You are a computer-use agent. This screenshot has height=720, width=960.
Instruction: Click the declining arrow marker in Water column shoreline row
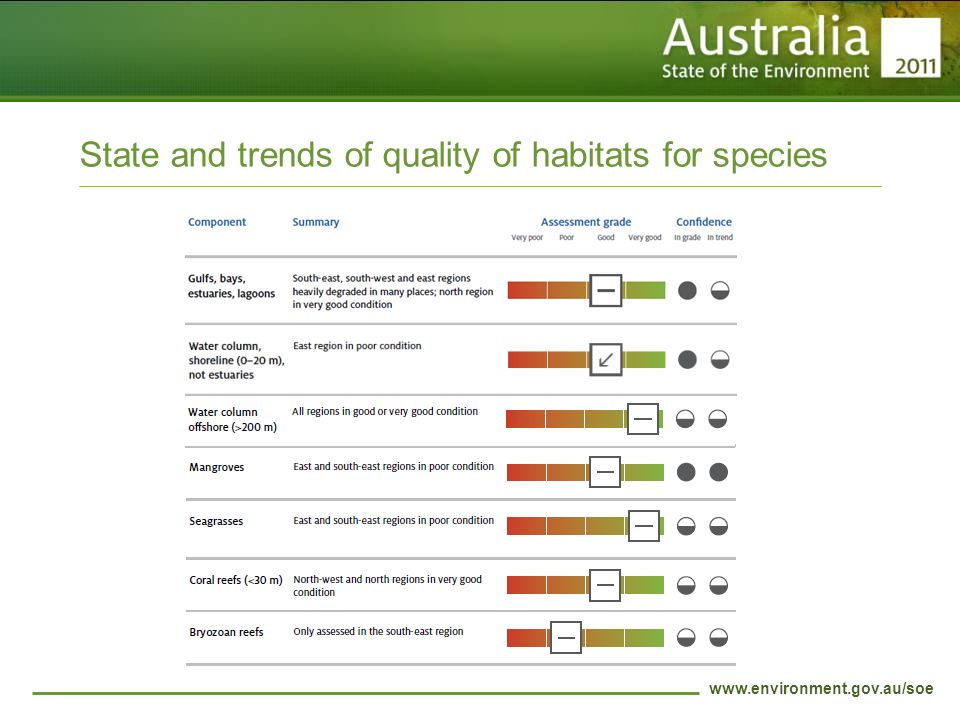coord(606,359)
